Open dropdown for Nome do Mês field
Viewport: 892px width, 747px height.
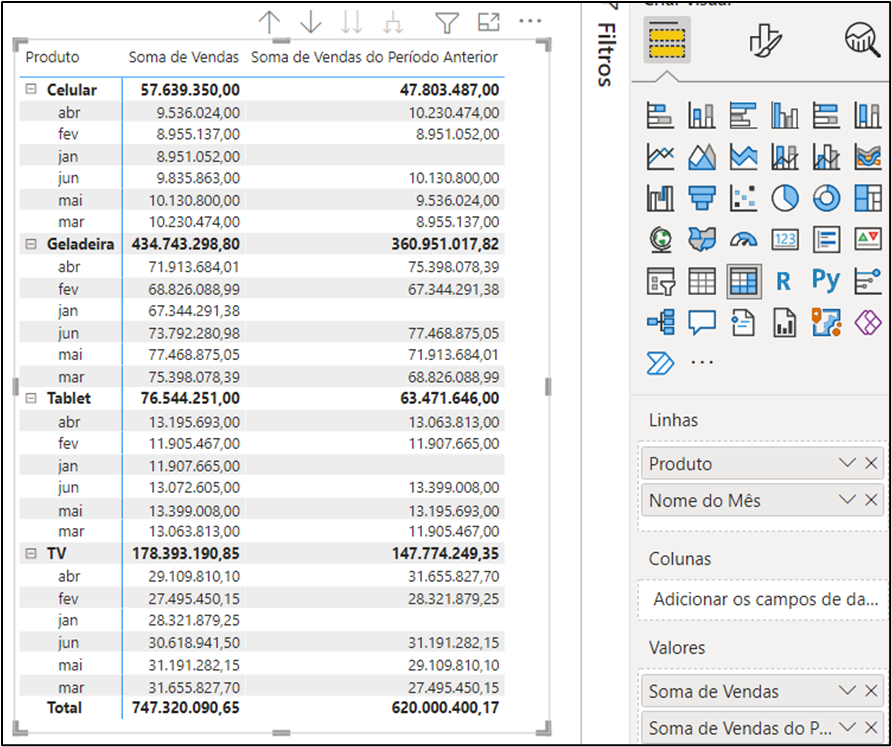tap(847, 500)
